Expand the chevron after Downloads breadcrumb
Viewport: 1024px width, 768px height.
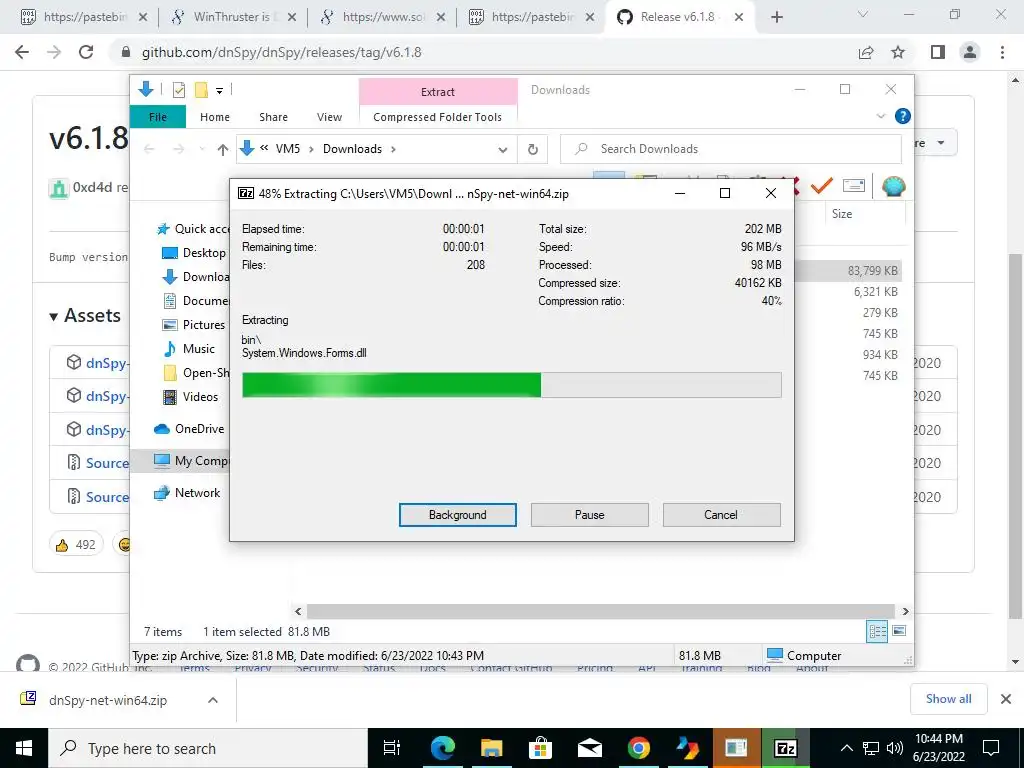coord(393,150)
